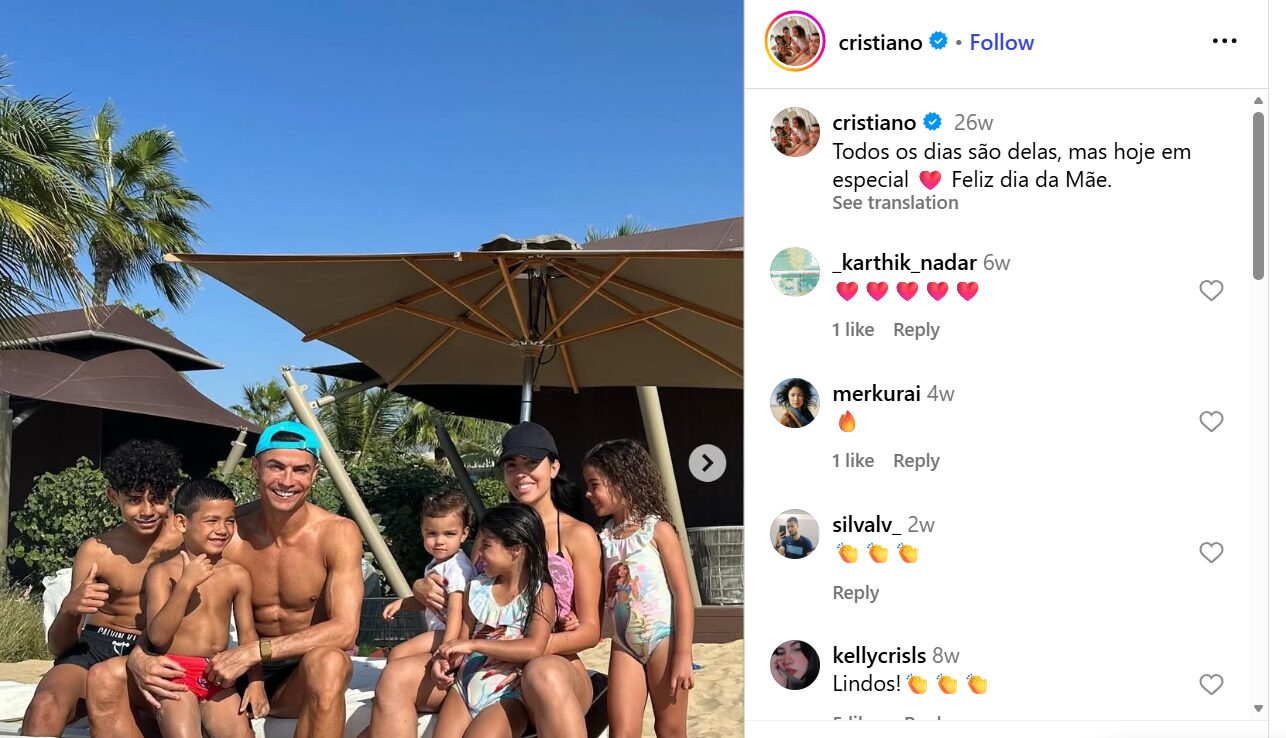
Task: Like merkurai's fire comment
Action: 1211,422
